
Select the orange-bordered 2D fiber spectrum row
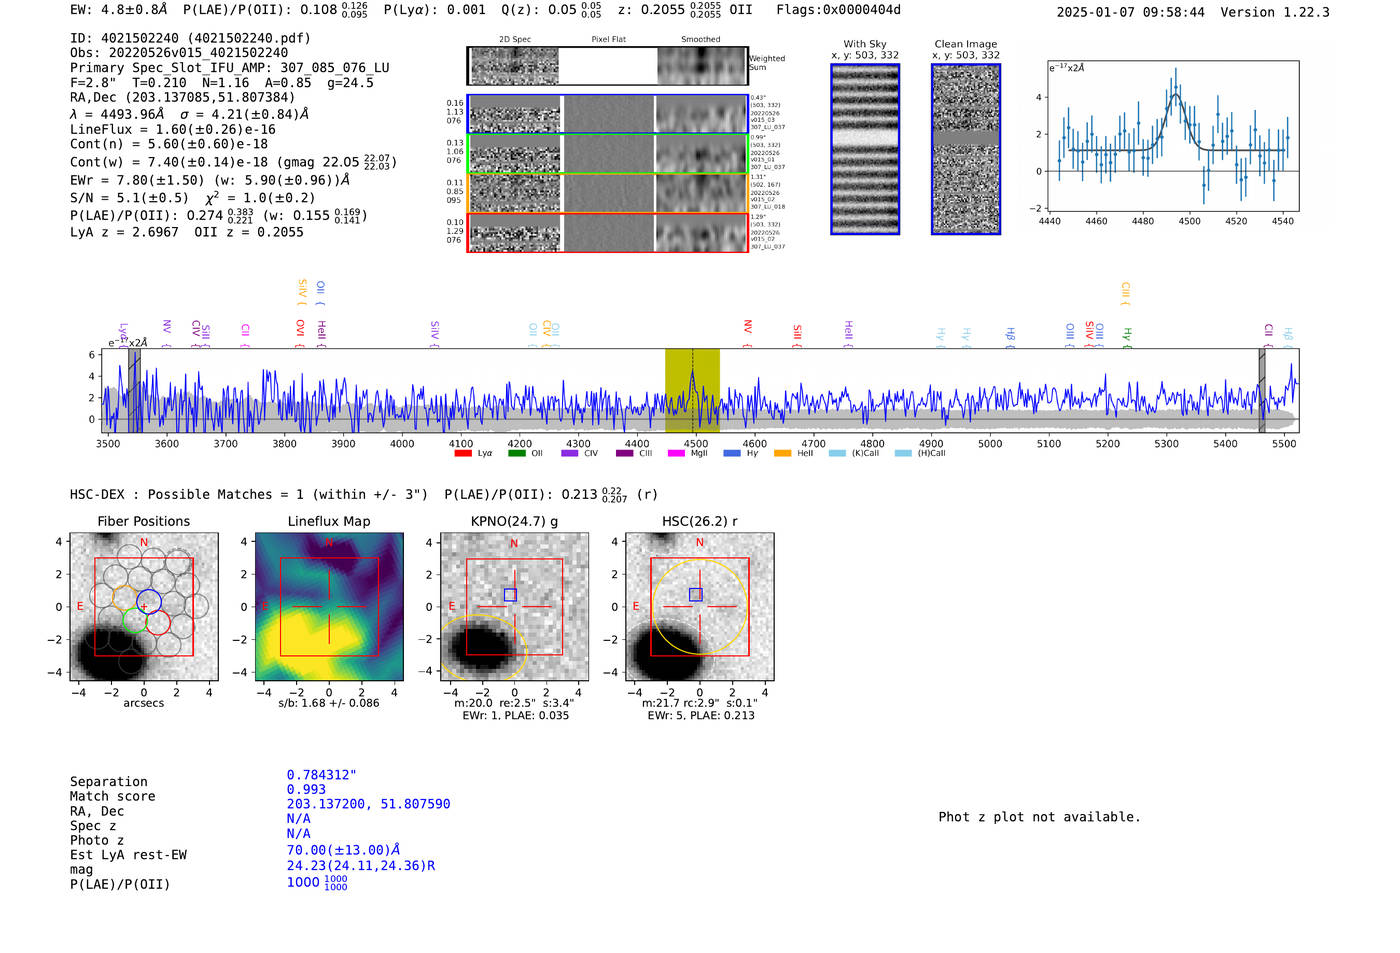point(607,193)
